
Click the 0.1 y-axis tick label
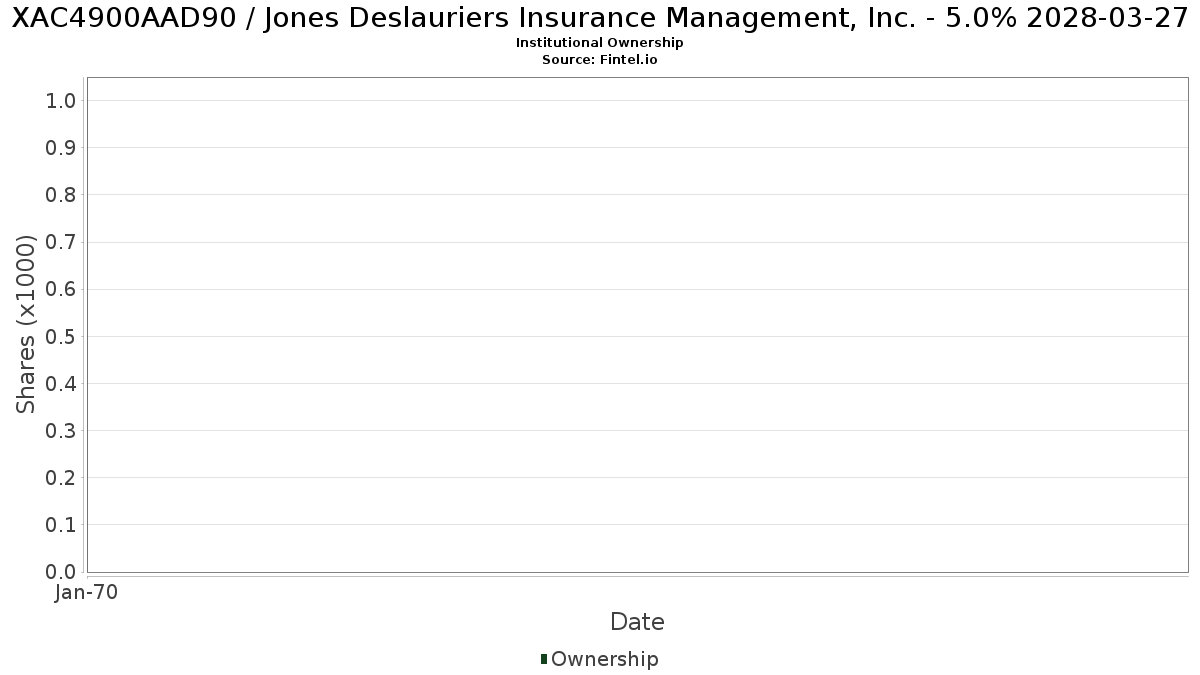61,524
